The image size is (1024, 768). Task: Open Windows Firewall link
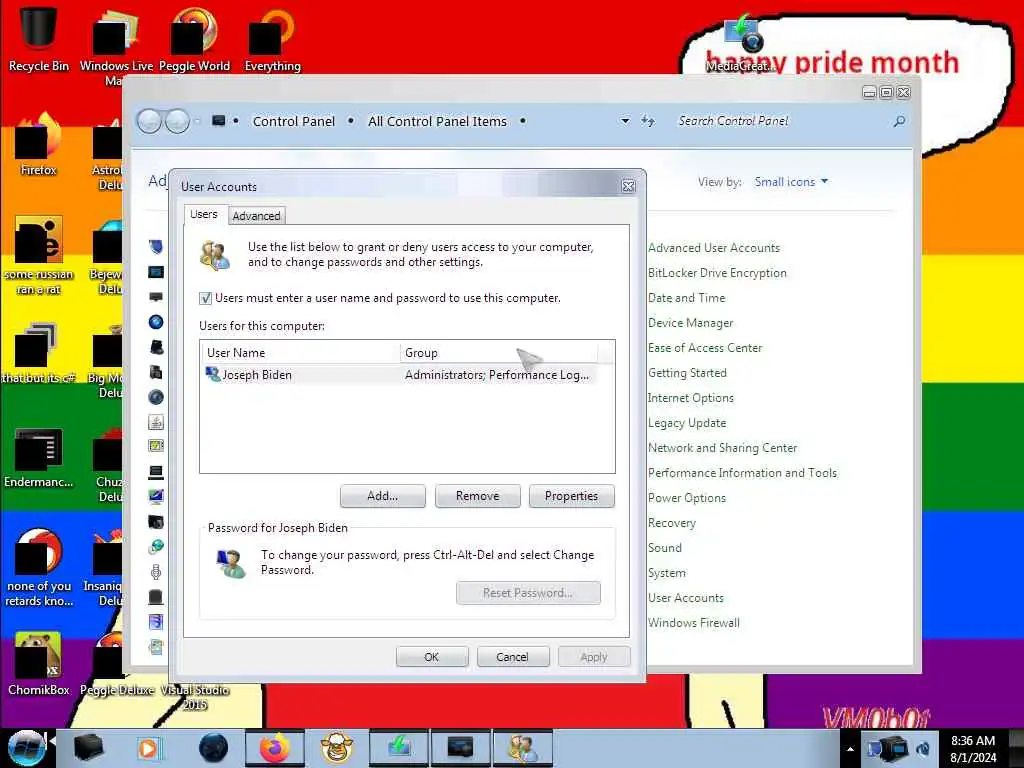(x=694, y=622)
